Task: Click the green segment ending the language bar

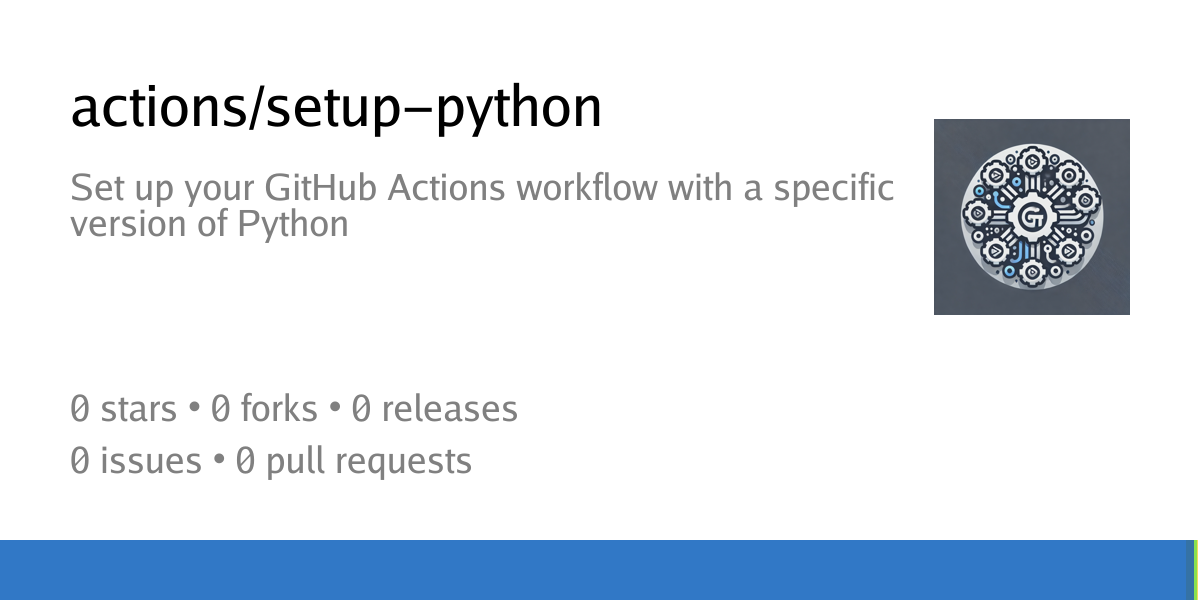Action: click(x=1197, y=570)
